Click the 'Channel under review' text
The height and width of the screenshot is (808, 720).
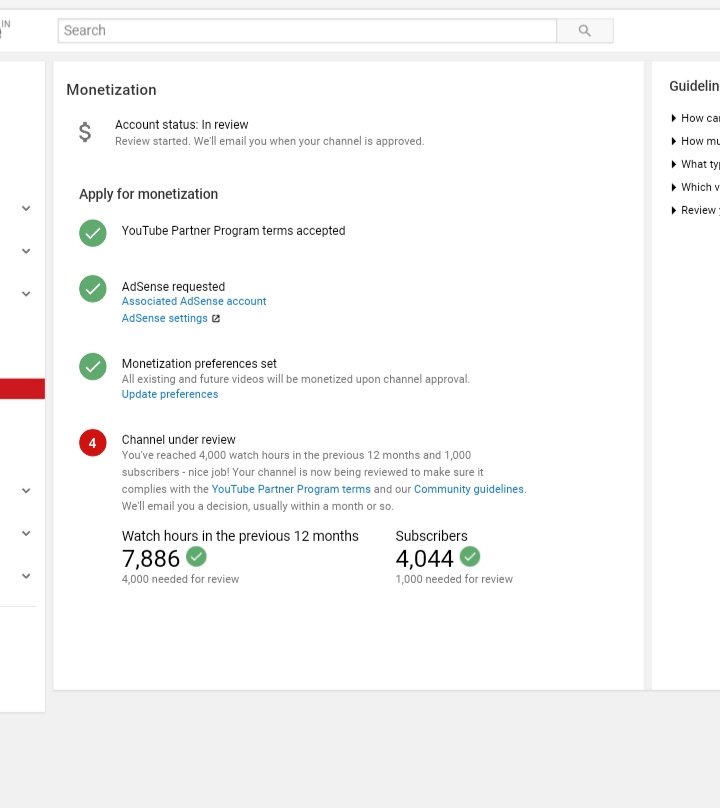coord(178,440)
